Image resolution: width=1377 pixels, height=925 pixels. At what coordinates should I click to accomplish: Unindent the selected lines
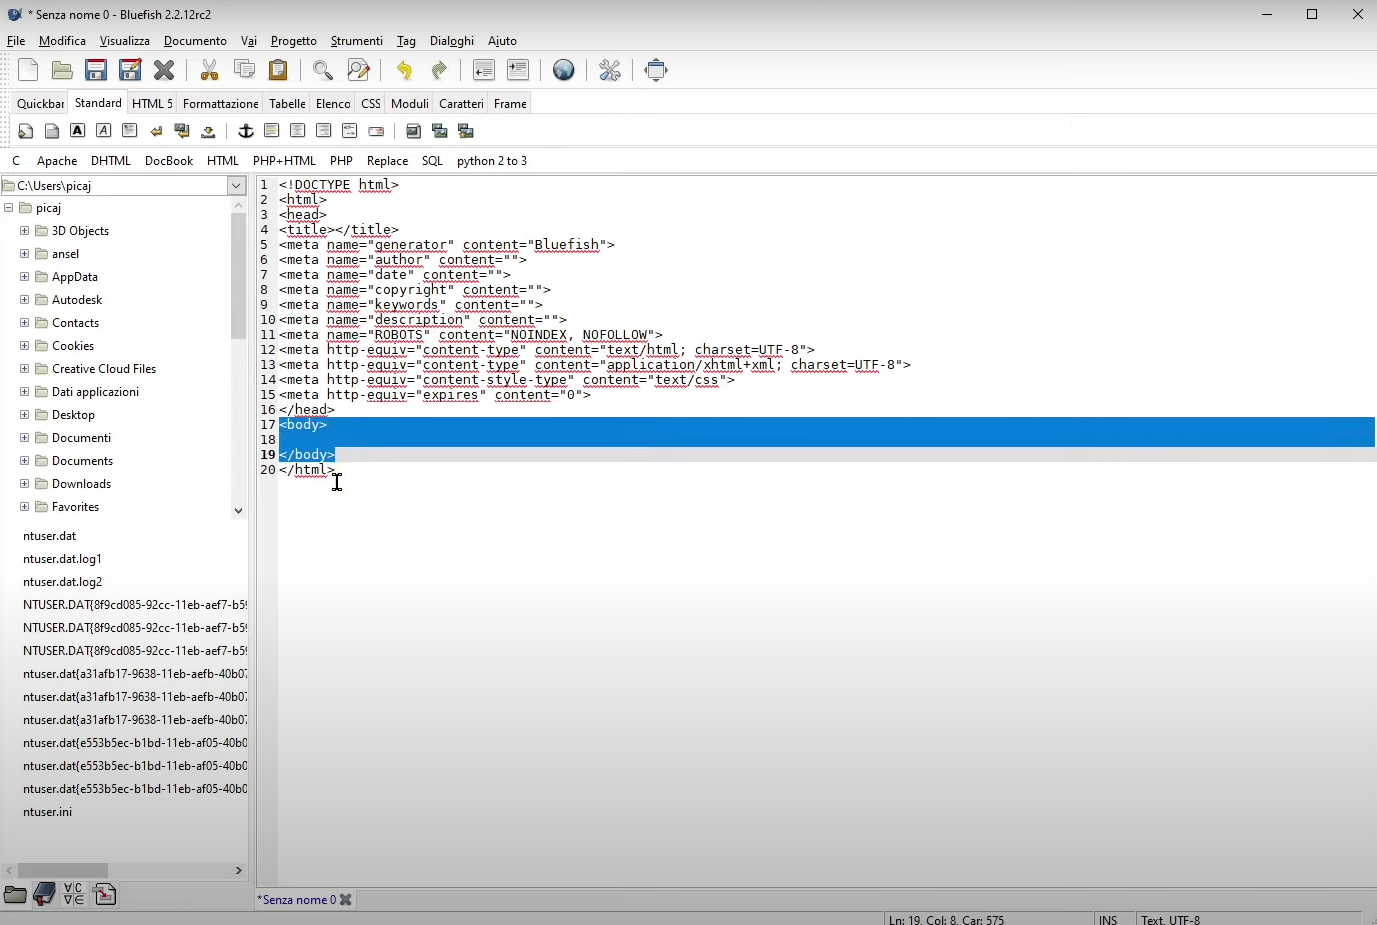484,70
